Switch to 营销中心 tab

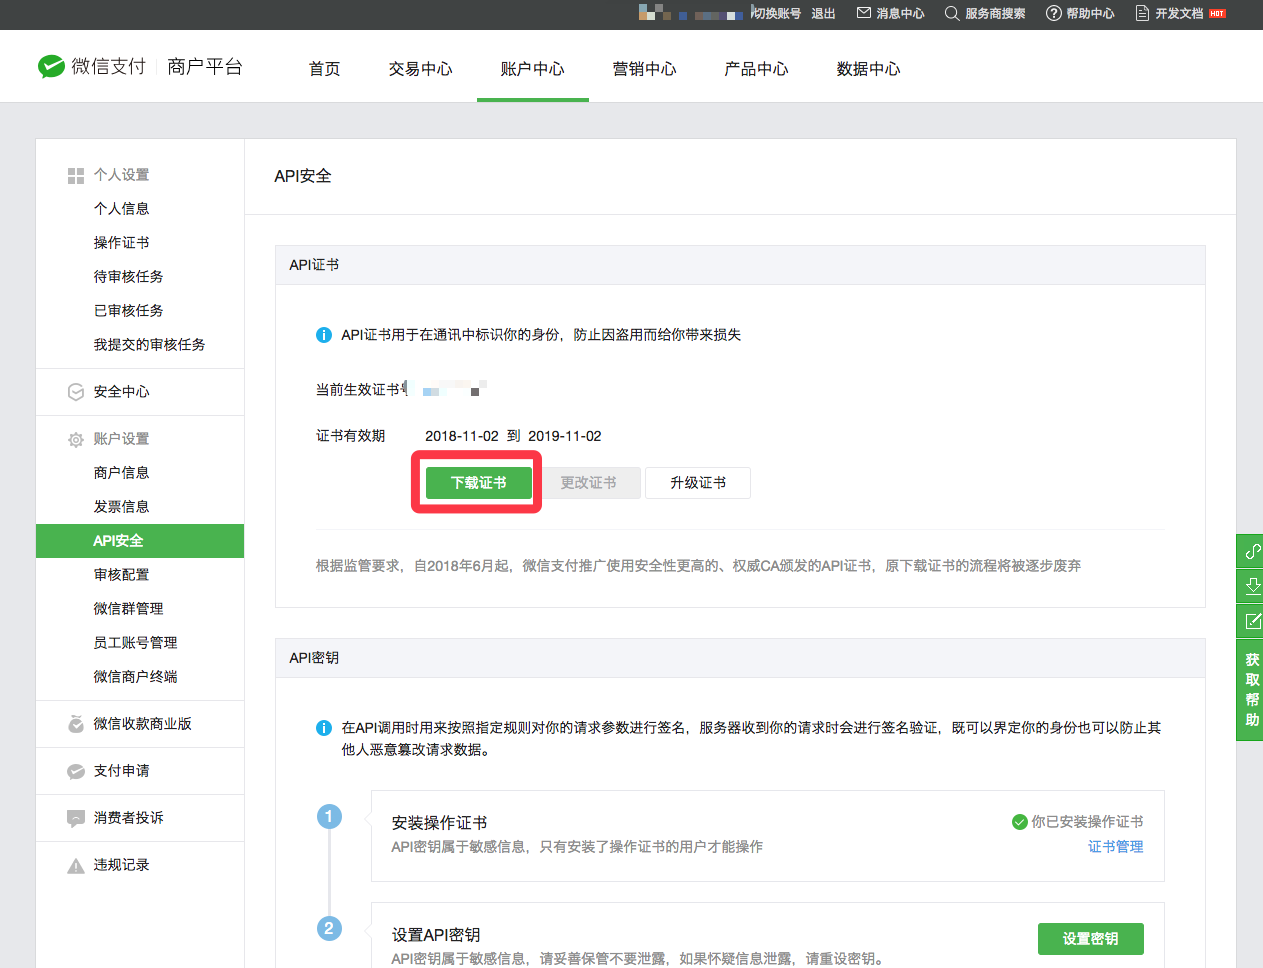pos(645,69)
